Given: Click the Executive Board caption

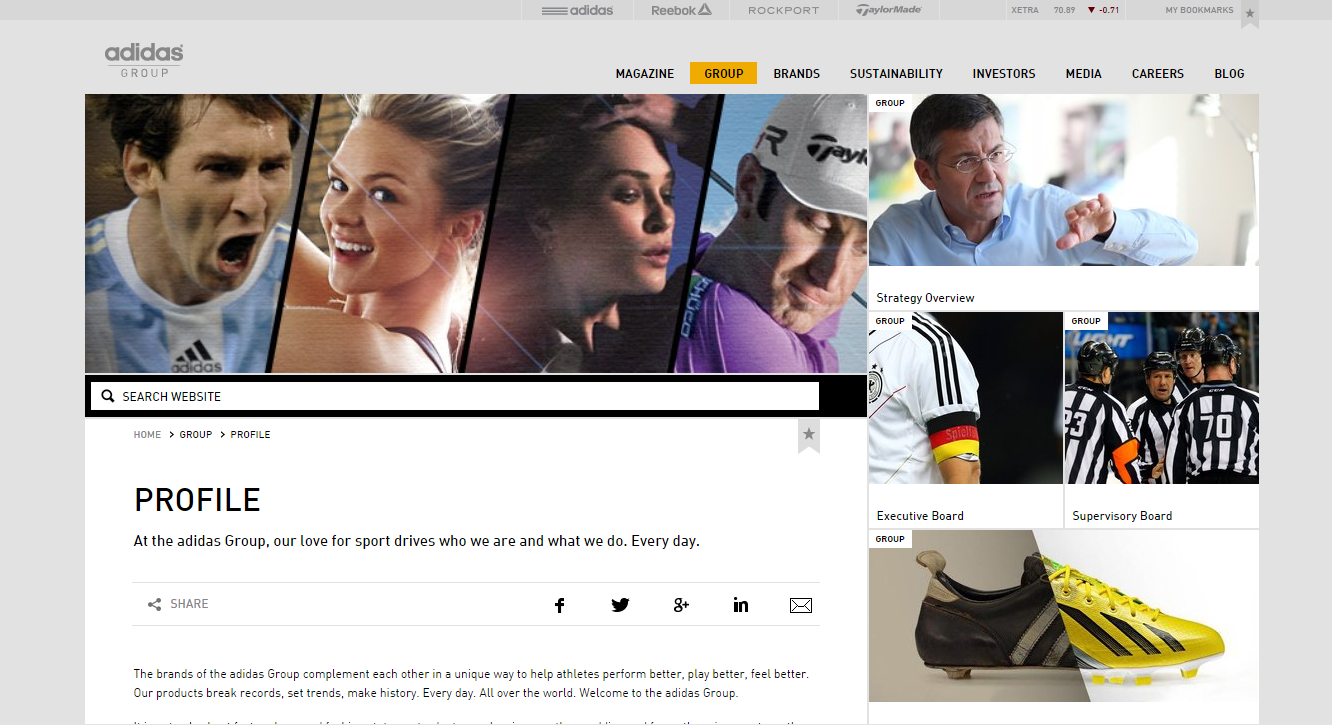Looking at the screenshot, I should [920, 516].
